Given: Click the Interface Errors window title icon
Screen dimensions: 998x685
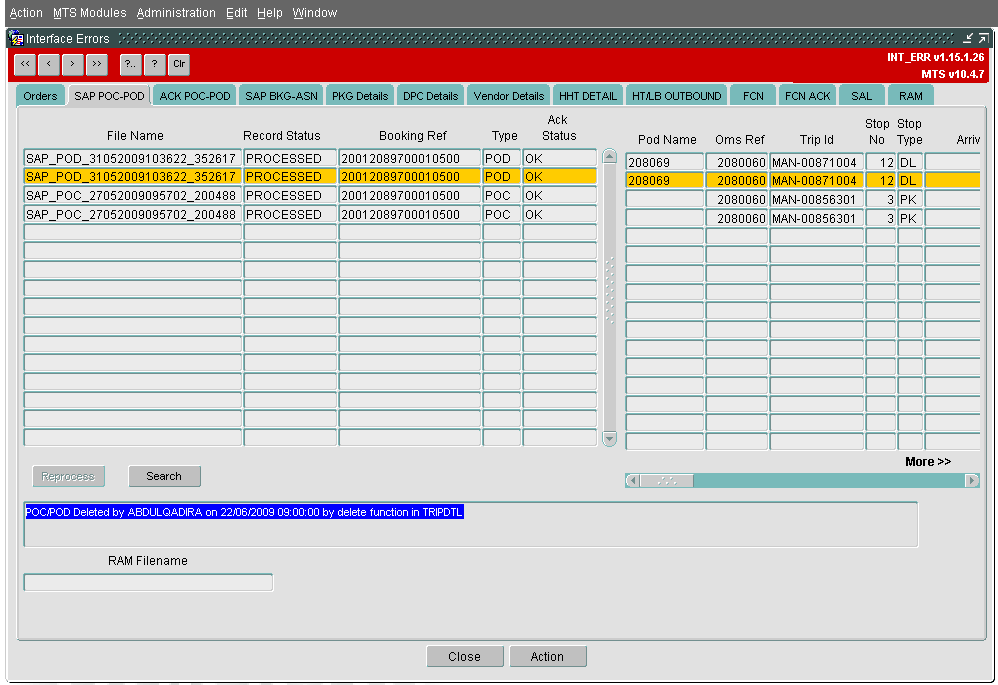Looking at the screenshot, I should coord(17,39).
